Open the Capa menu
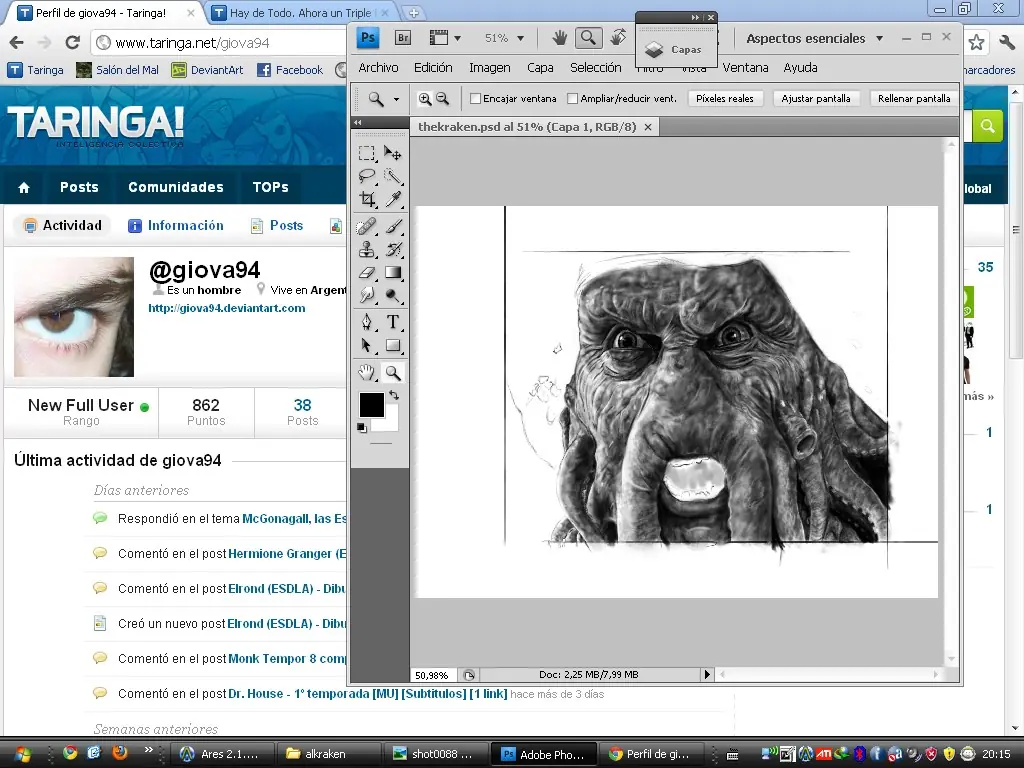1024x768 pixels. [x=540, y=67]
